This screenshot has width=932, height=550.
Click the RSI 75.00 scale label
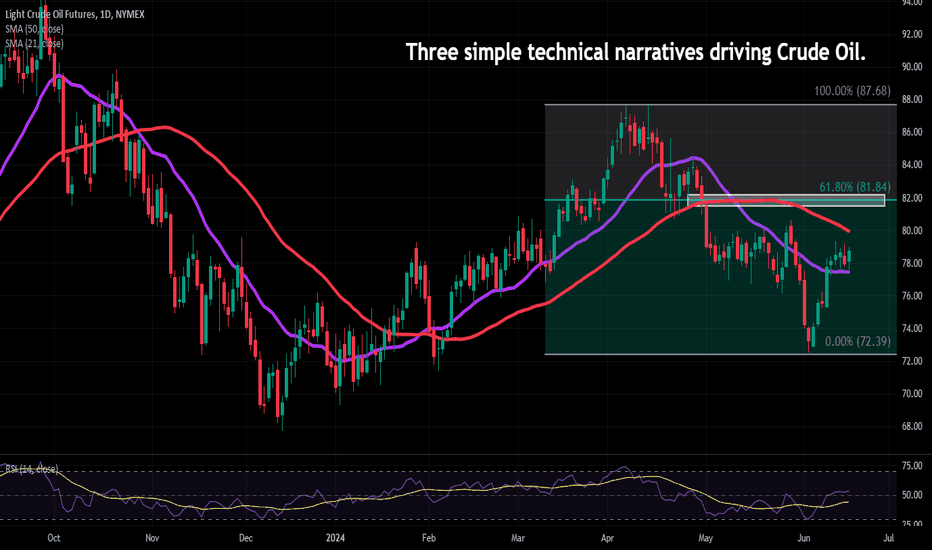[912, 466]
